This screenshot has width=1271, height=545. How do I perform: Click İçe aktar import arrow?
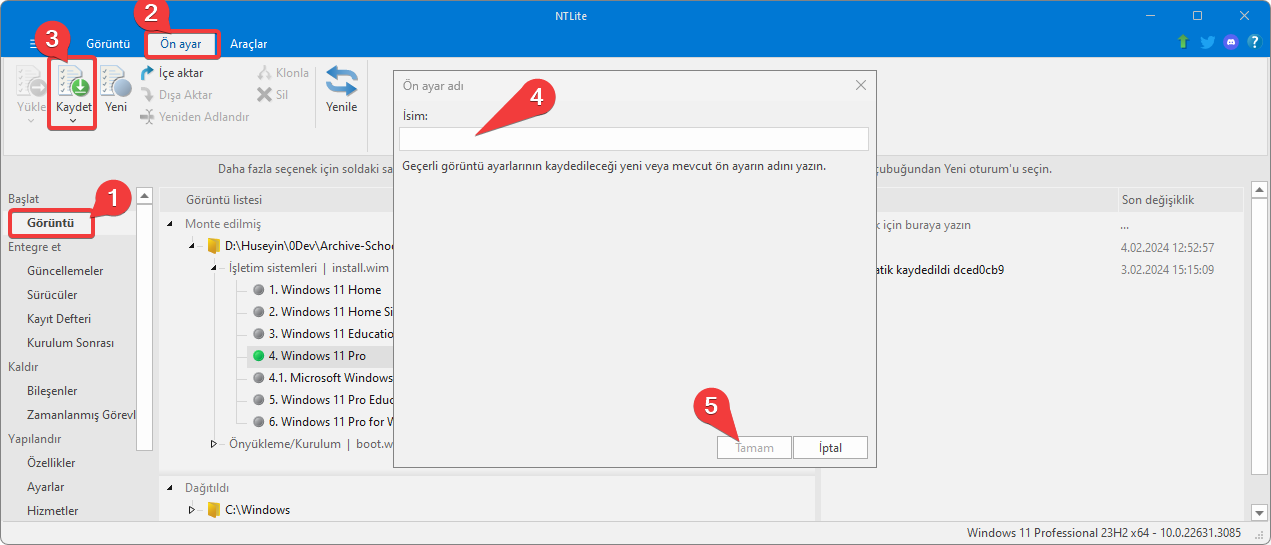[x=147, y=73]
